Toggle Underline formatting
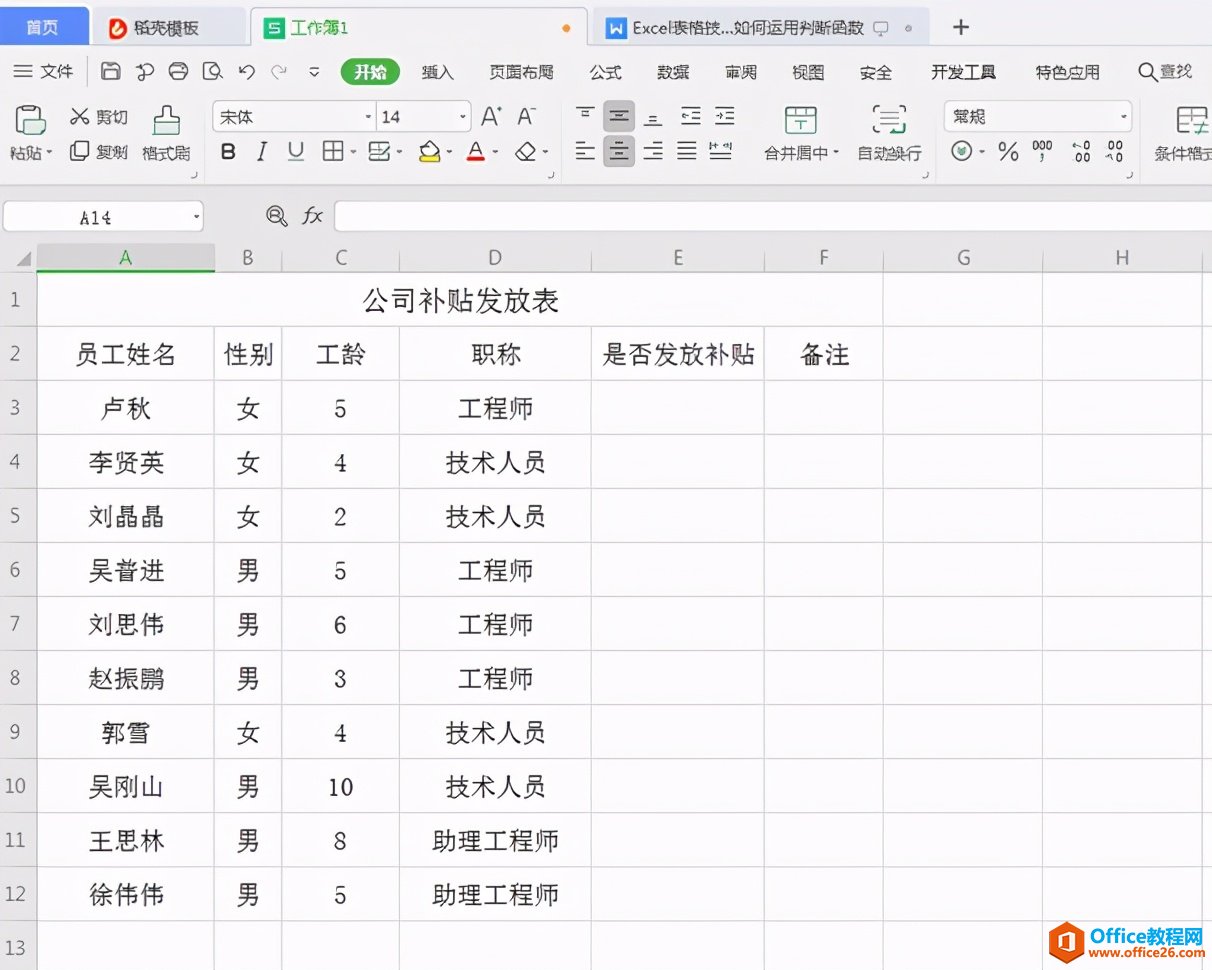 pyautogui.click(x=296, y=152)
